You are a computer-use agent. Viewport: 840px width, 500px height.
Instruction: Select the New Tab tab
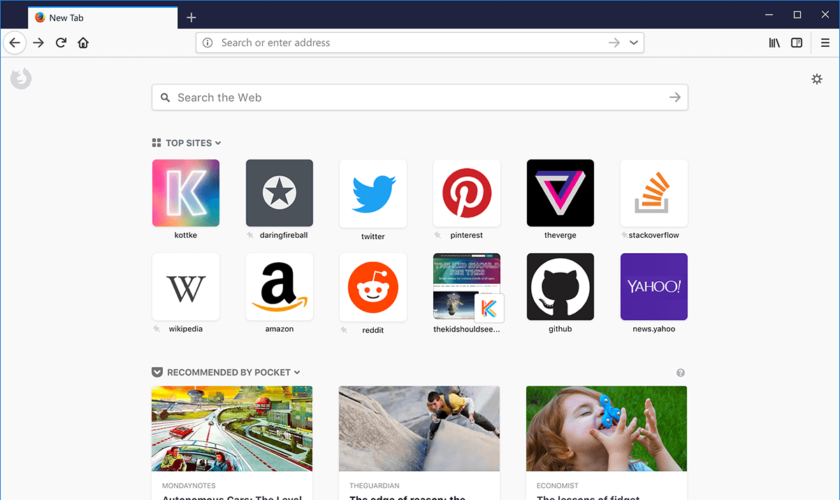click(x=103, y=18)
